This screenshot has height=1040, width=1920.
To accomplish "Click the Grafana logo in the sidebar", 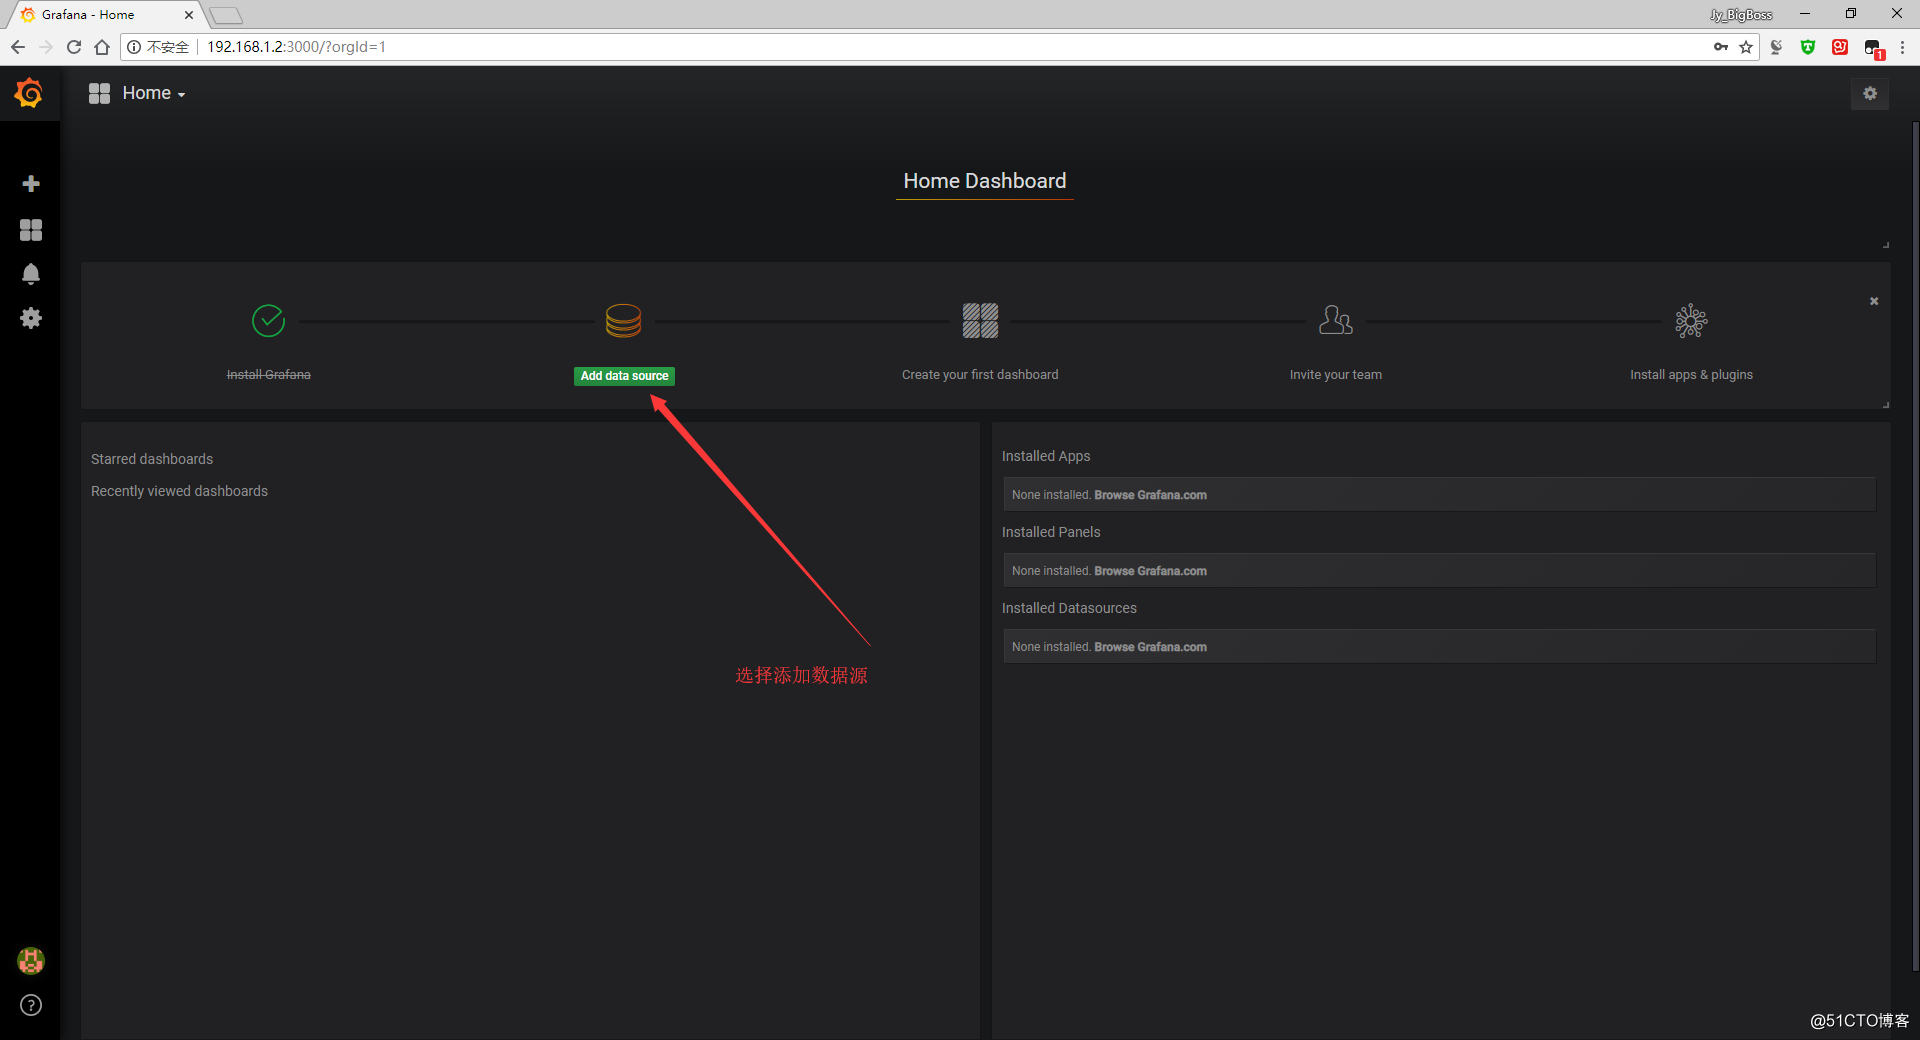I will tap(29, 93).
